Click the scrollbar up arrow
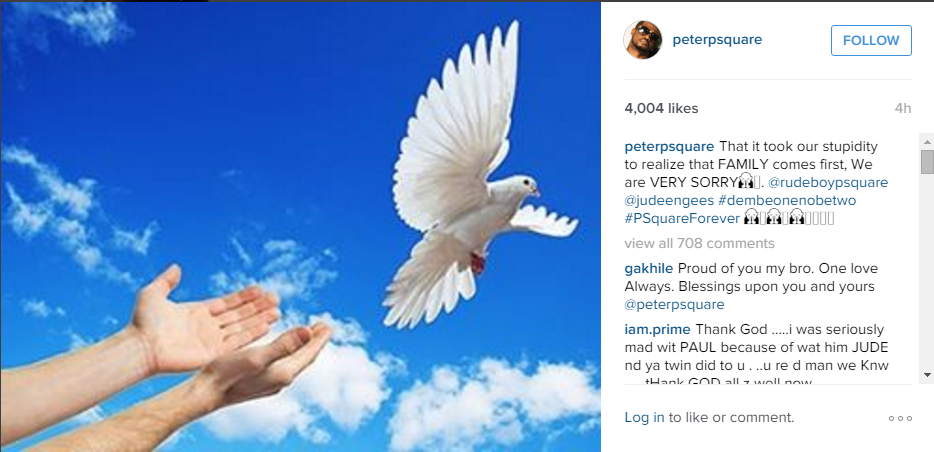Screen dimensions: 934x452 coord(927,142)
